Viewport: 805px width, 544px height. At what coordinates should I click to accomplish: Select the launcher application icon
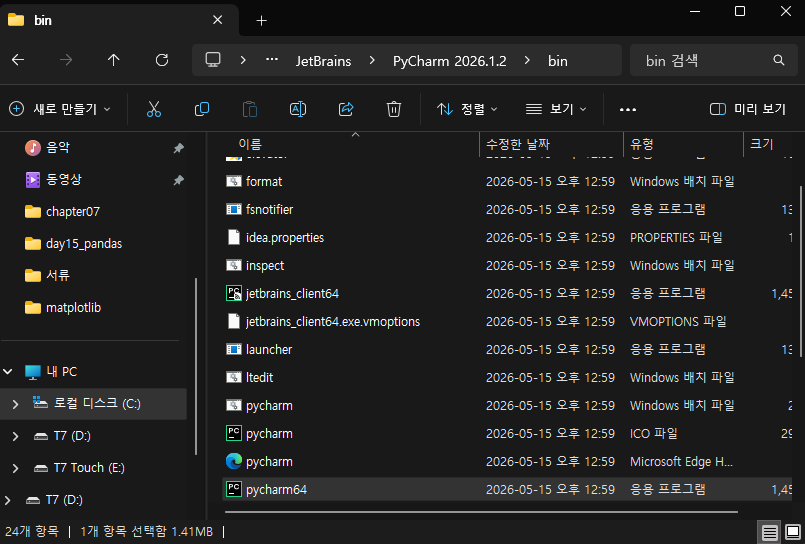point(234,349)
